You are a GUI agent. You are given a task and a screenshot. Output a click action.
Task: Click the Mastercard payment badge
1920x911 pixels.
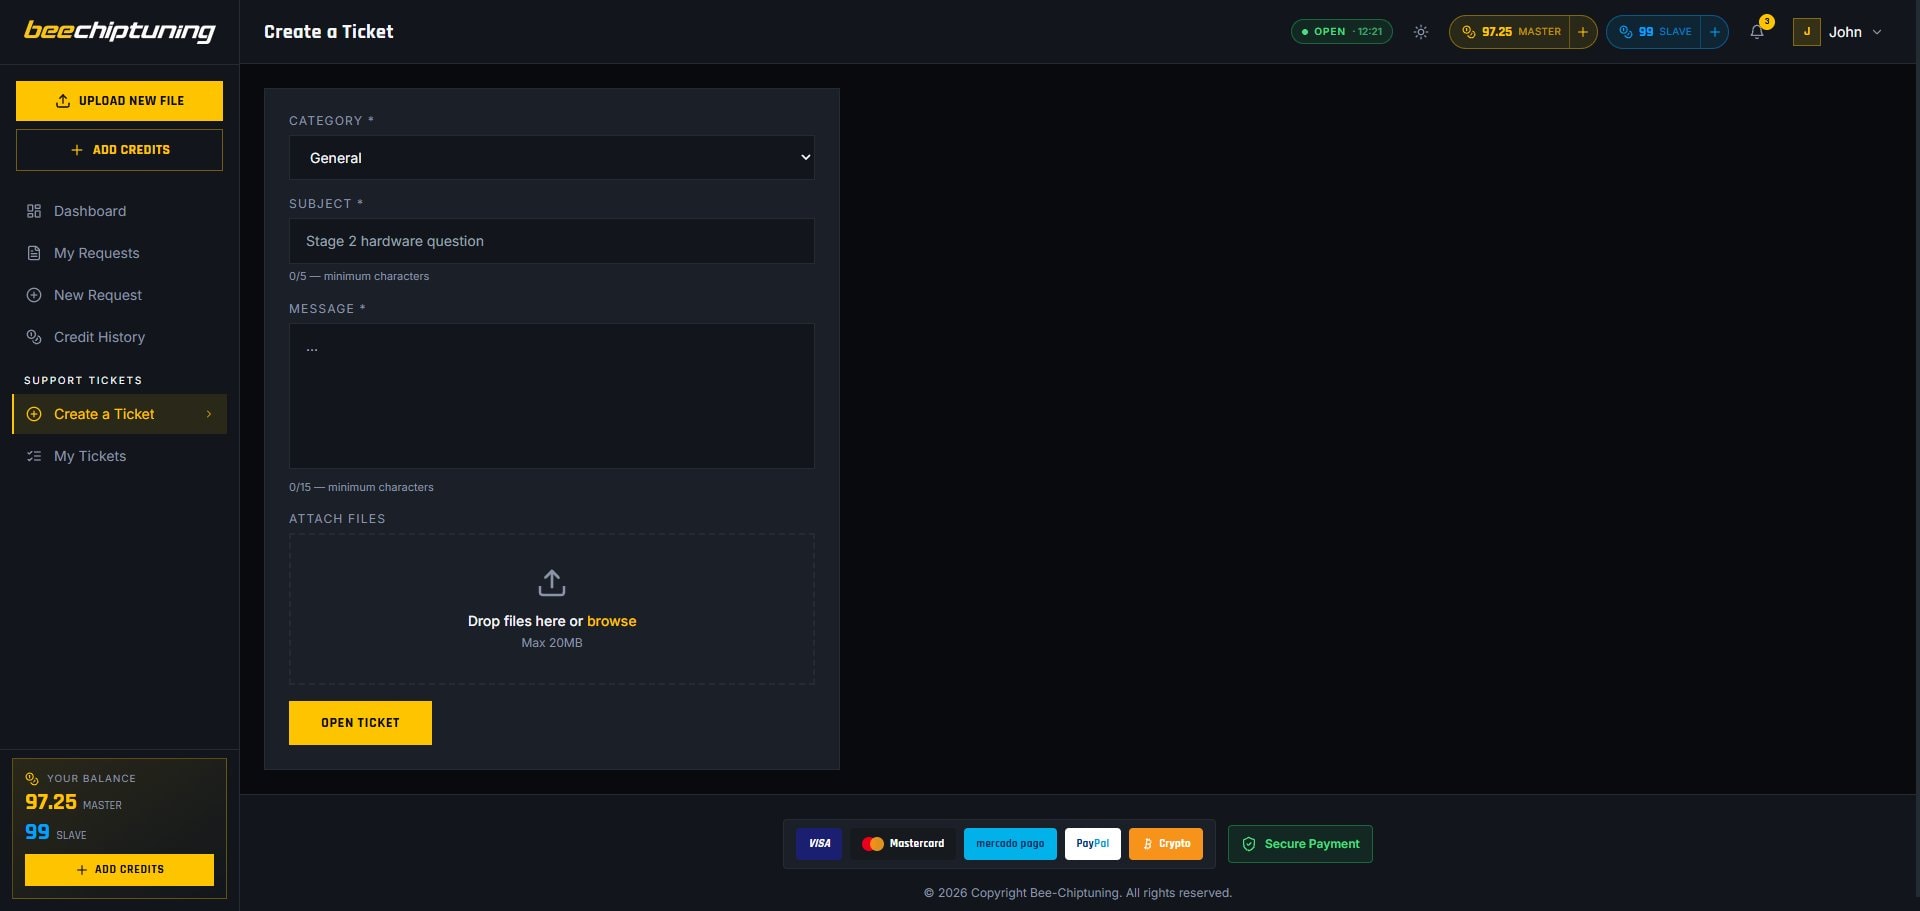[x=903, y=844]
